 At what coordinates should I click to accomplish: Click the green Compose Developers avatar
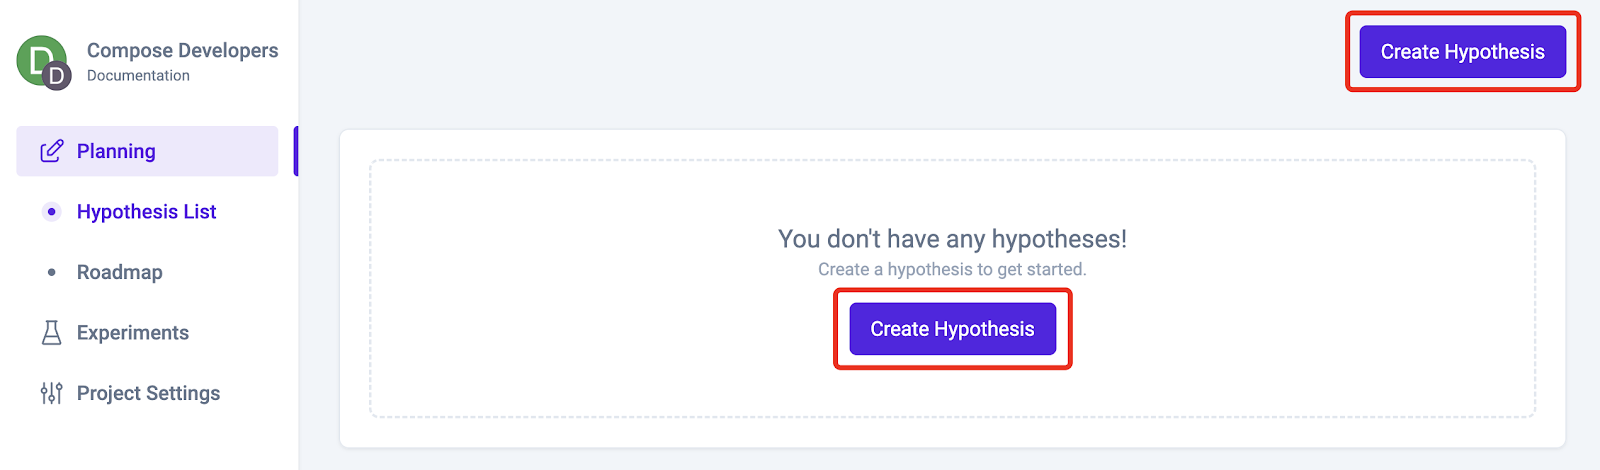[x=40, y=60]
